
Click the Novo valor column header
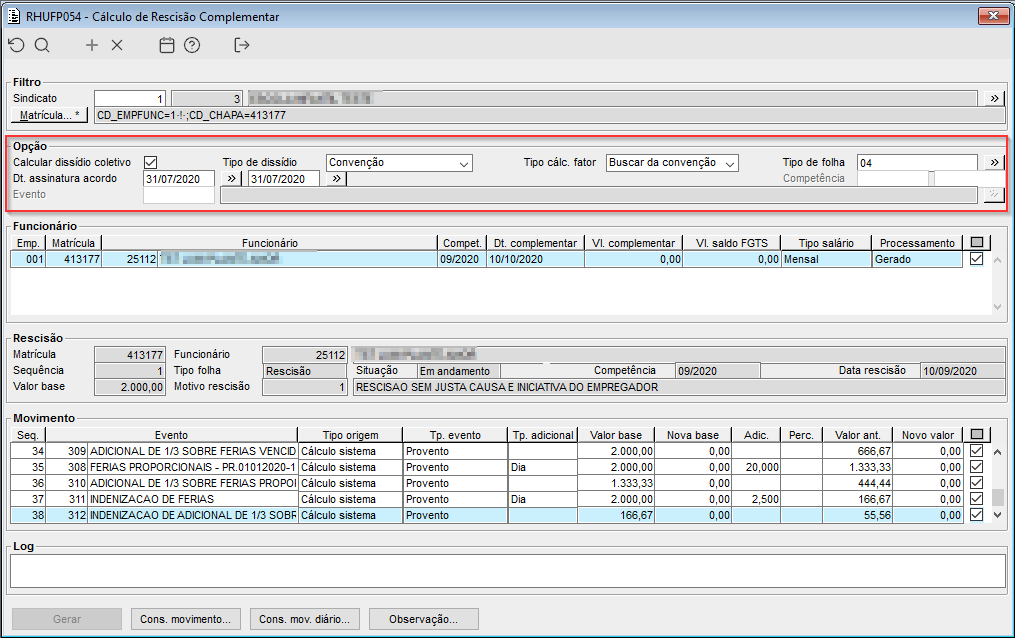(928, 435)
